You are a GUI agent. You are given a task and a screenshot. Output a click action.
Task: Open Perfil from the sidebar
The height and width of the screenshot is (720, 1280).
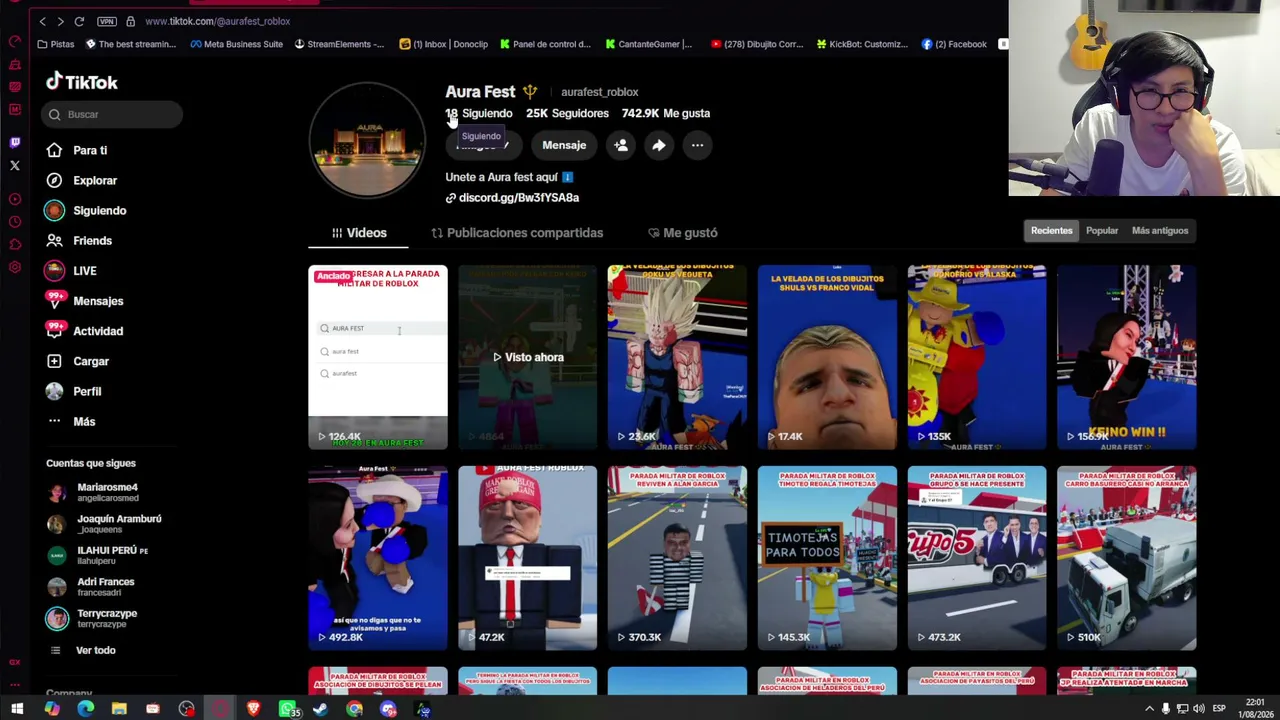(87, 391)
